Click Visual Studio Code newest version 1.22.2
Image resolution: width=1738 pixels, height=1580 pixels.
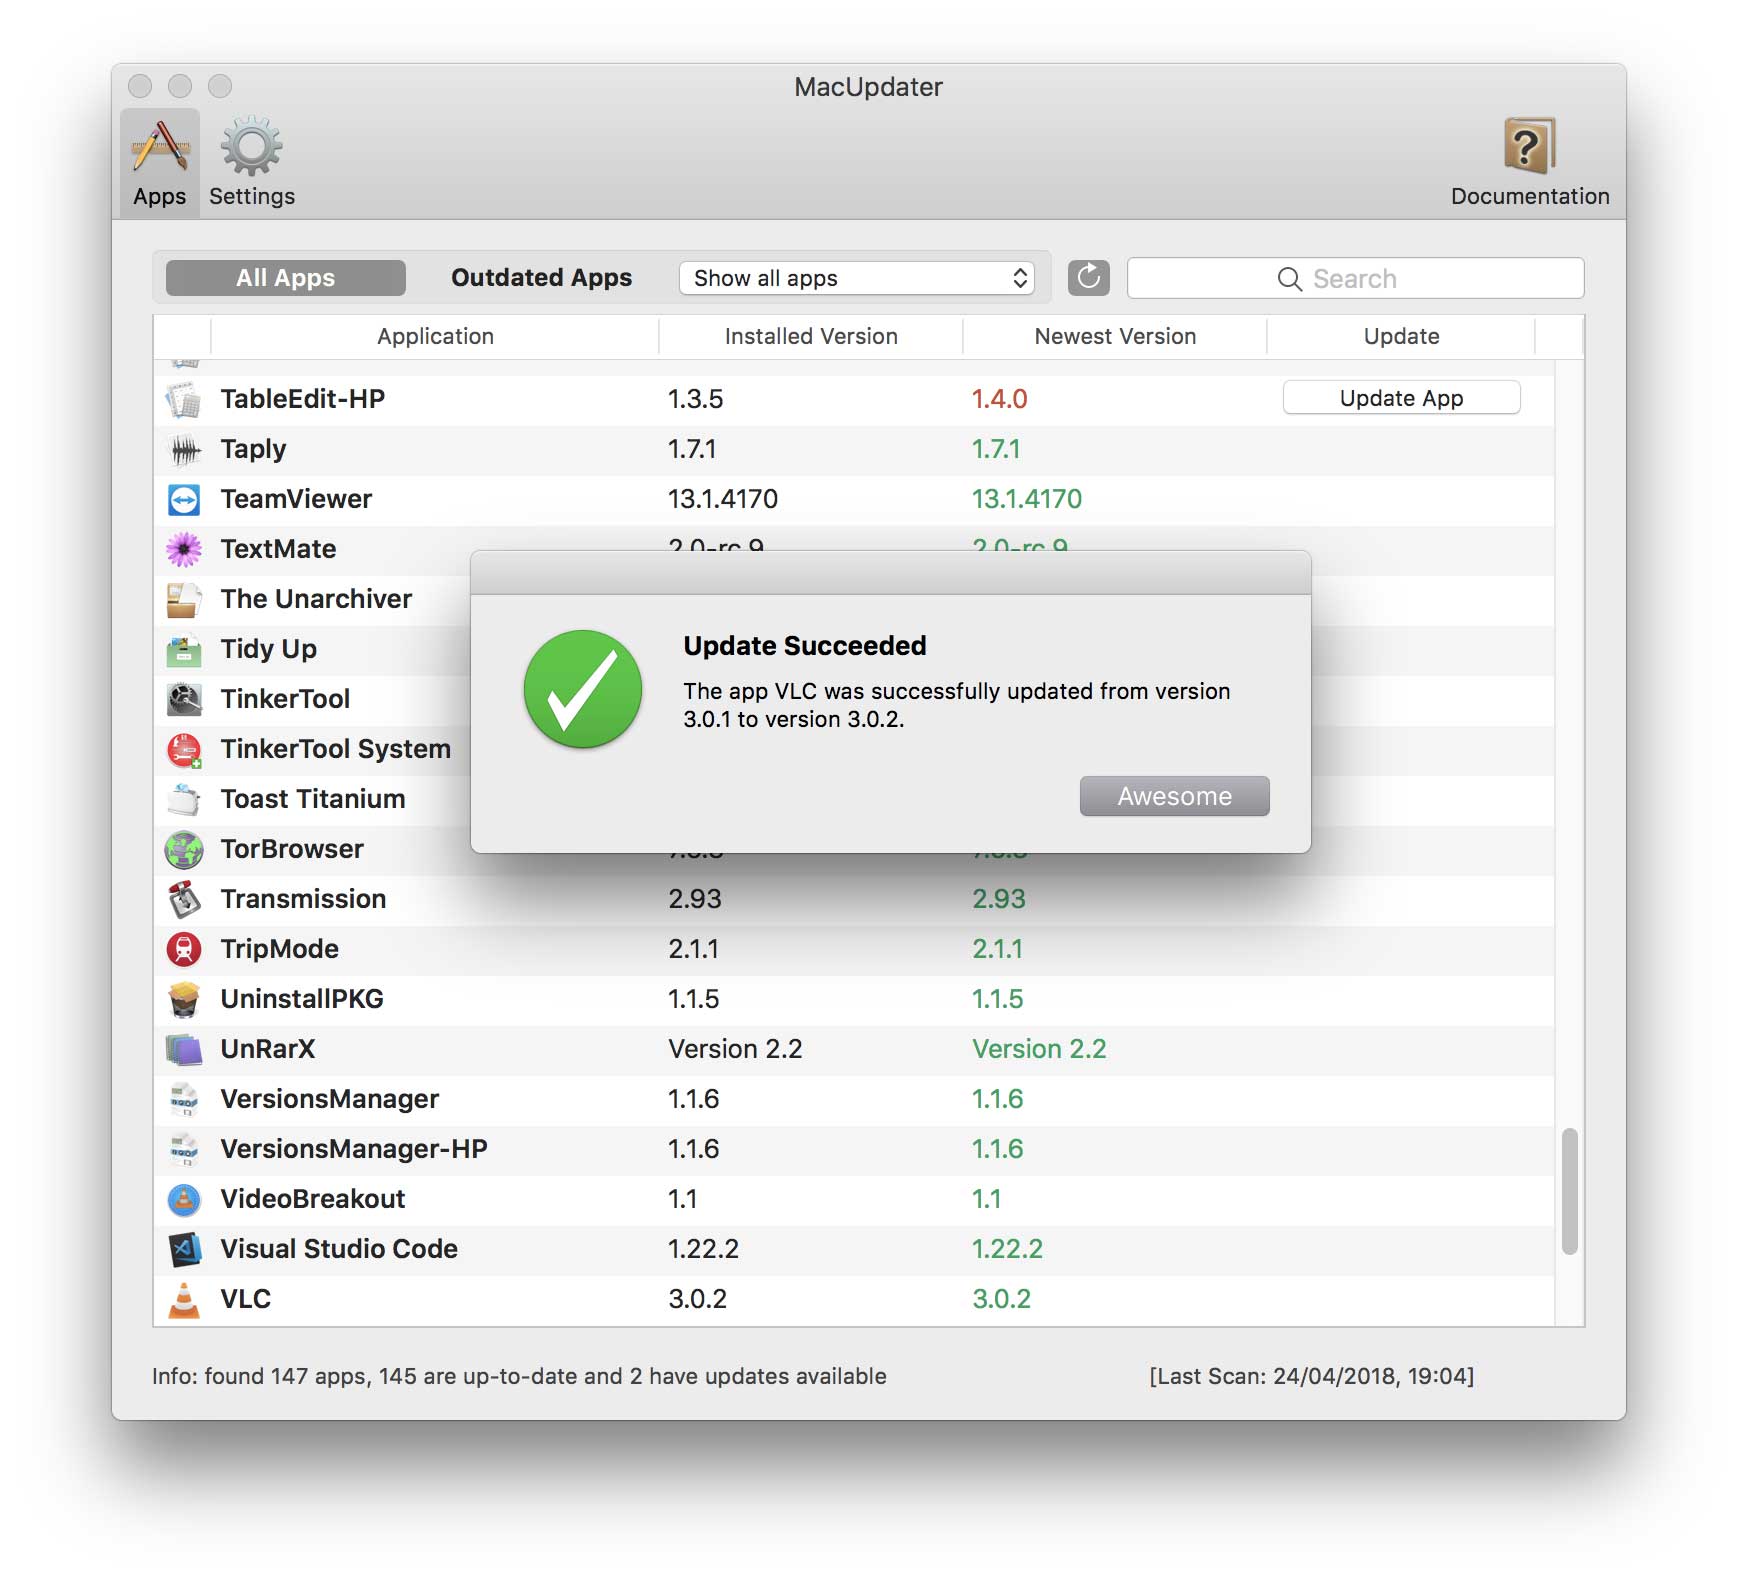coord(1008,1249)
